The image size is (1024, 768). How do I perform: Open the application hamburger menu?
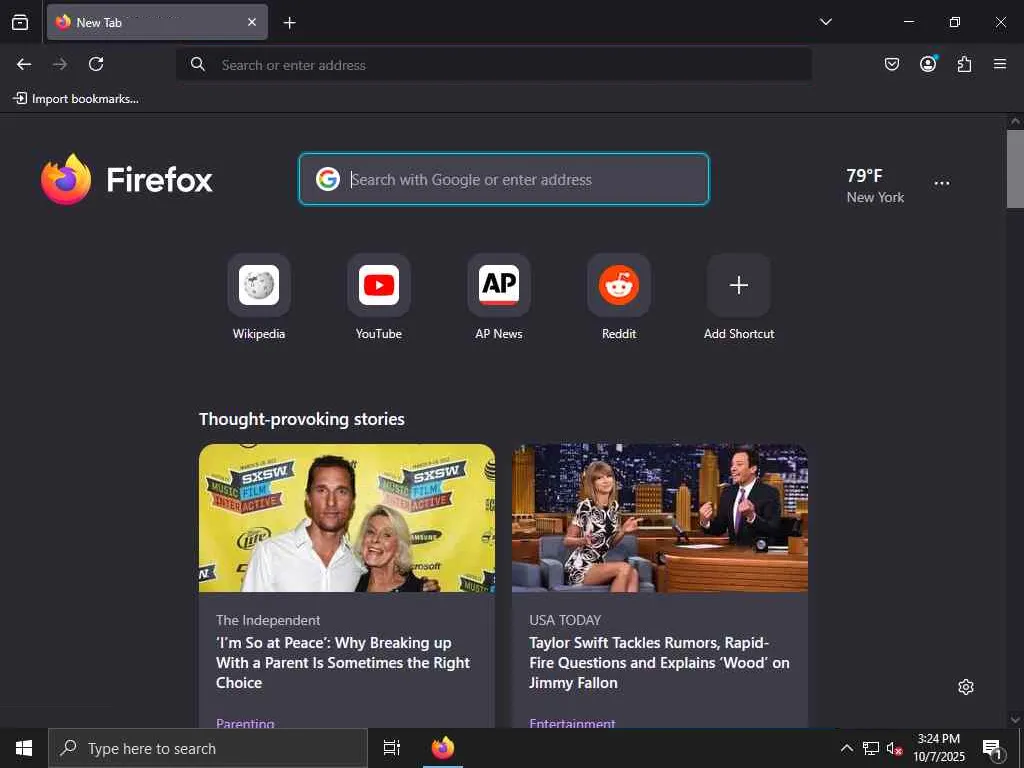(x=1000, y=64)
